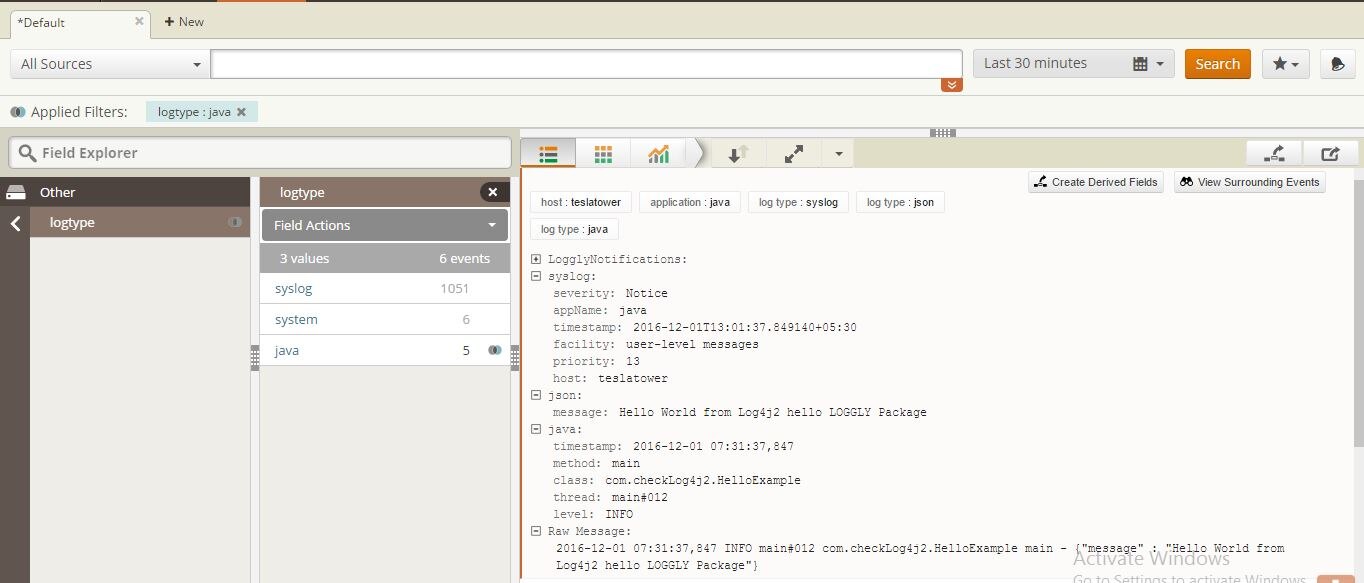Viewport: 1364px width, 583px height.
Task: Open the star saved searches dropdown
Action: pos(1285,64)
